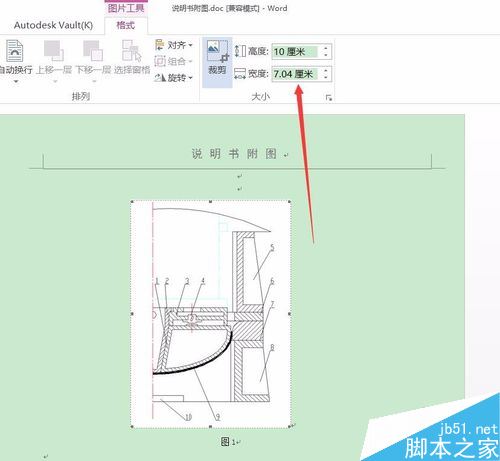The width and height of the screenshot is (500, 461).
Task: Decrease width with the down spinner
Action: [326, 77]
